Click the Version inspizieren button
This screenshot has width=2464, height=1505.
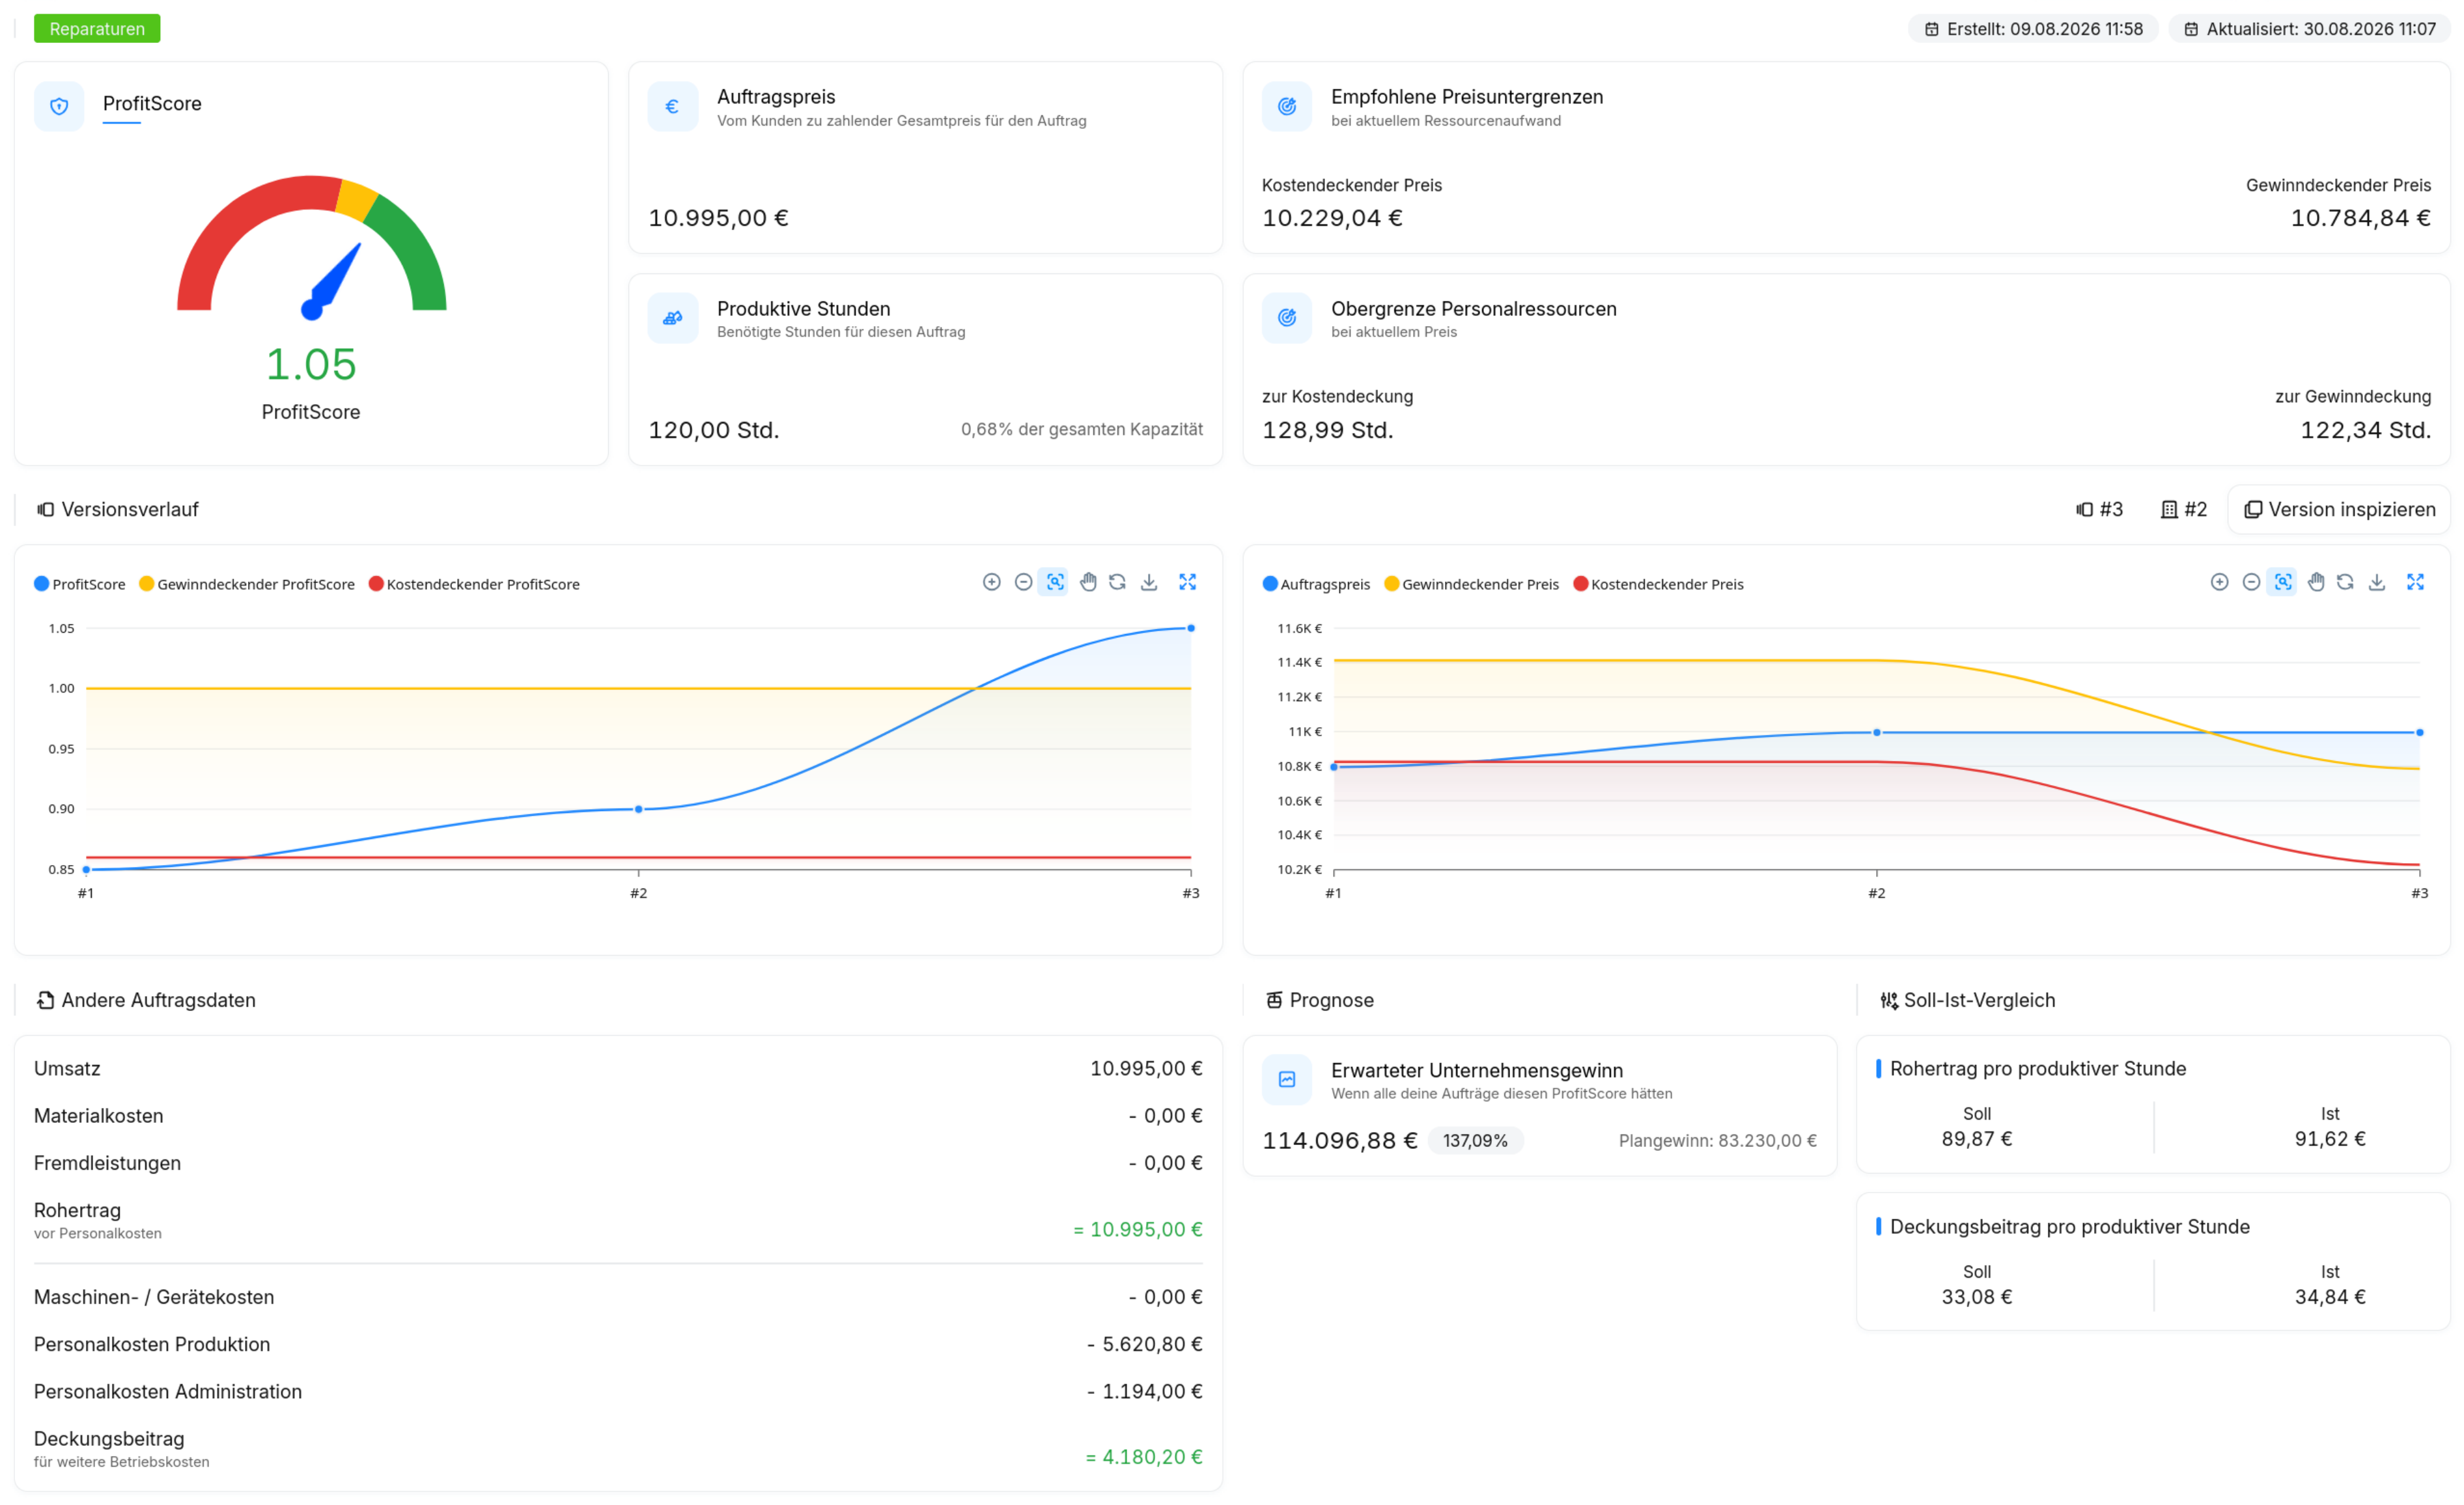[2340, 510]
